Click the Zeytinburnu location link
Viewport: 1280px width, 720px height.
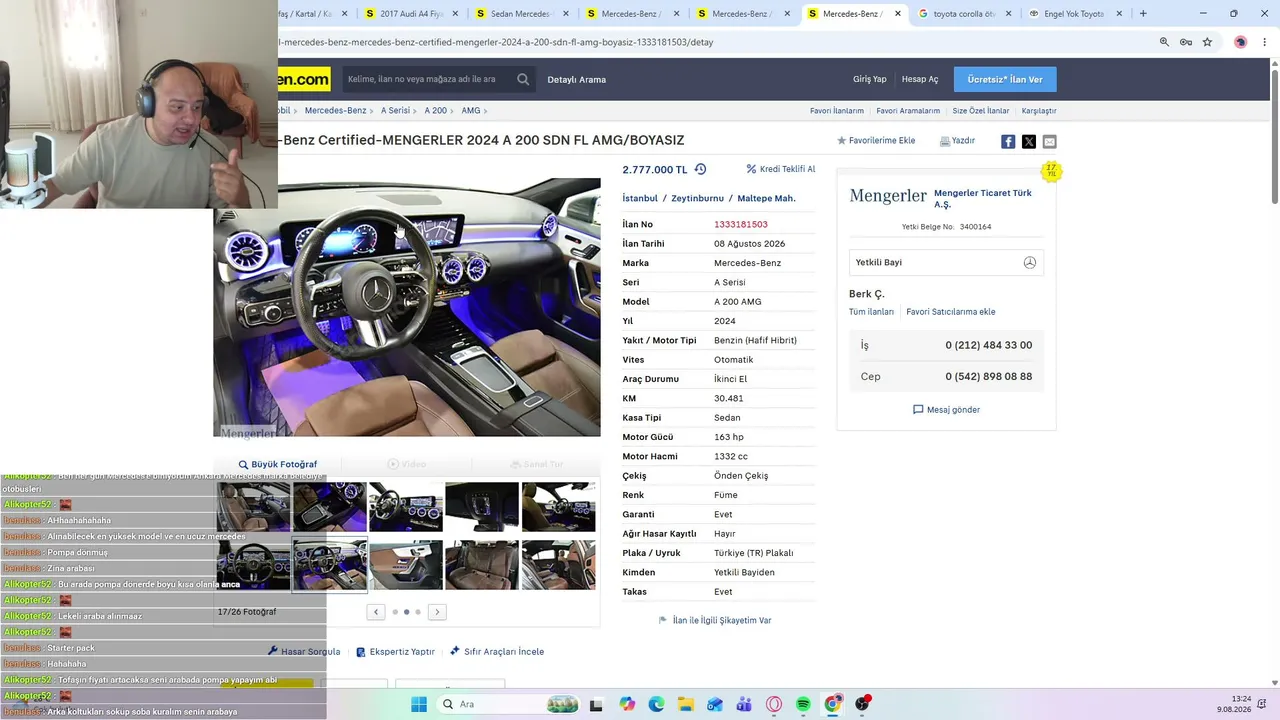(696, 198)
